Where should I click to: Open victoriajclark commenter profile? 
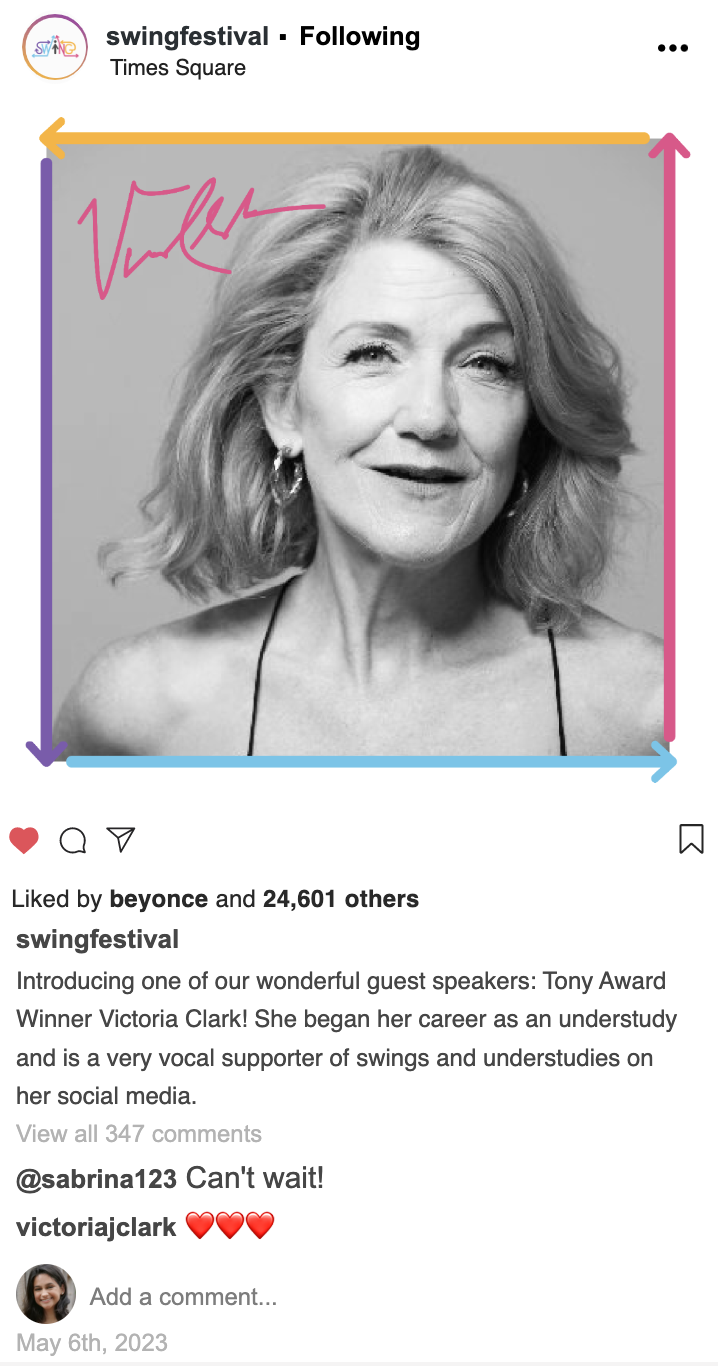96,1227
